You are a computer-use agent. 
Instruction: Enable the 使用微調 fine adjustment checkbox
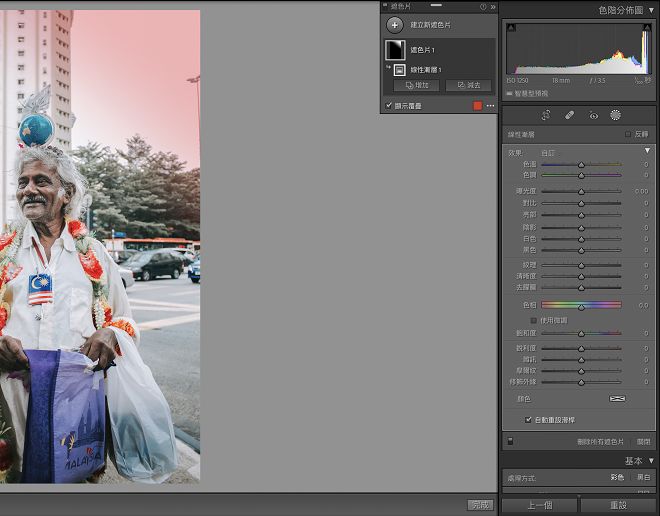534,321
